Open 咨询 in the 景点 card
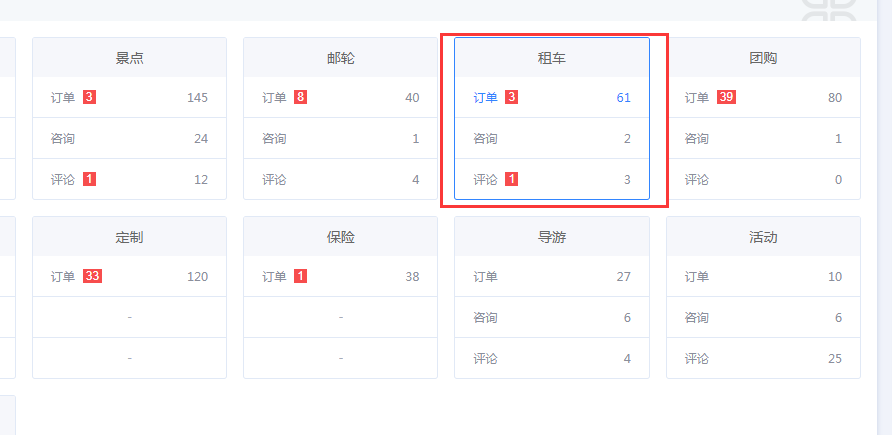This screenshot has height=435, width=892. 63,139
